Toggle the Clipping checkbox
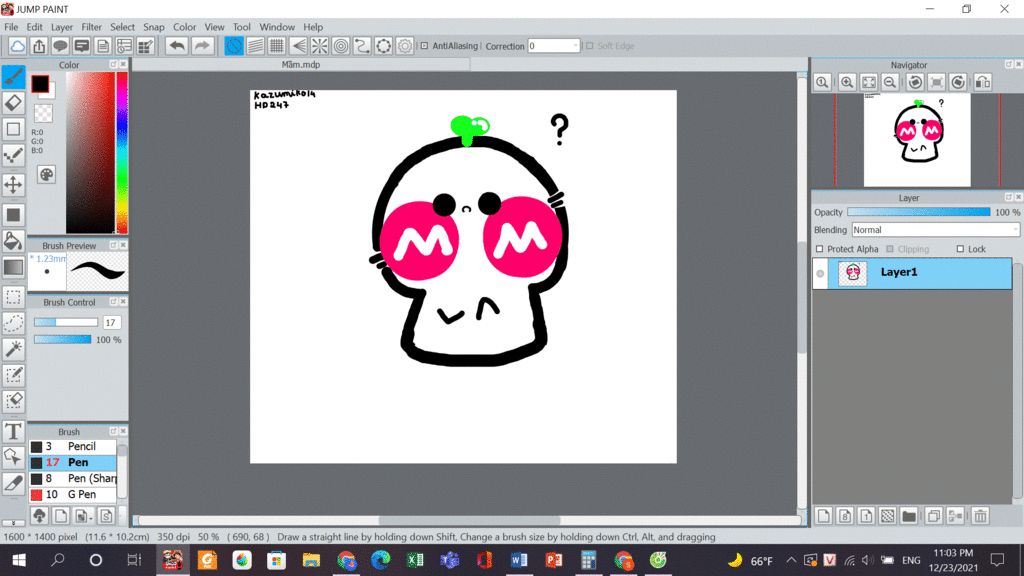This screenshot has width=1024, height=576. (x=889, y=249)
